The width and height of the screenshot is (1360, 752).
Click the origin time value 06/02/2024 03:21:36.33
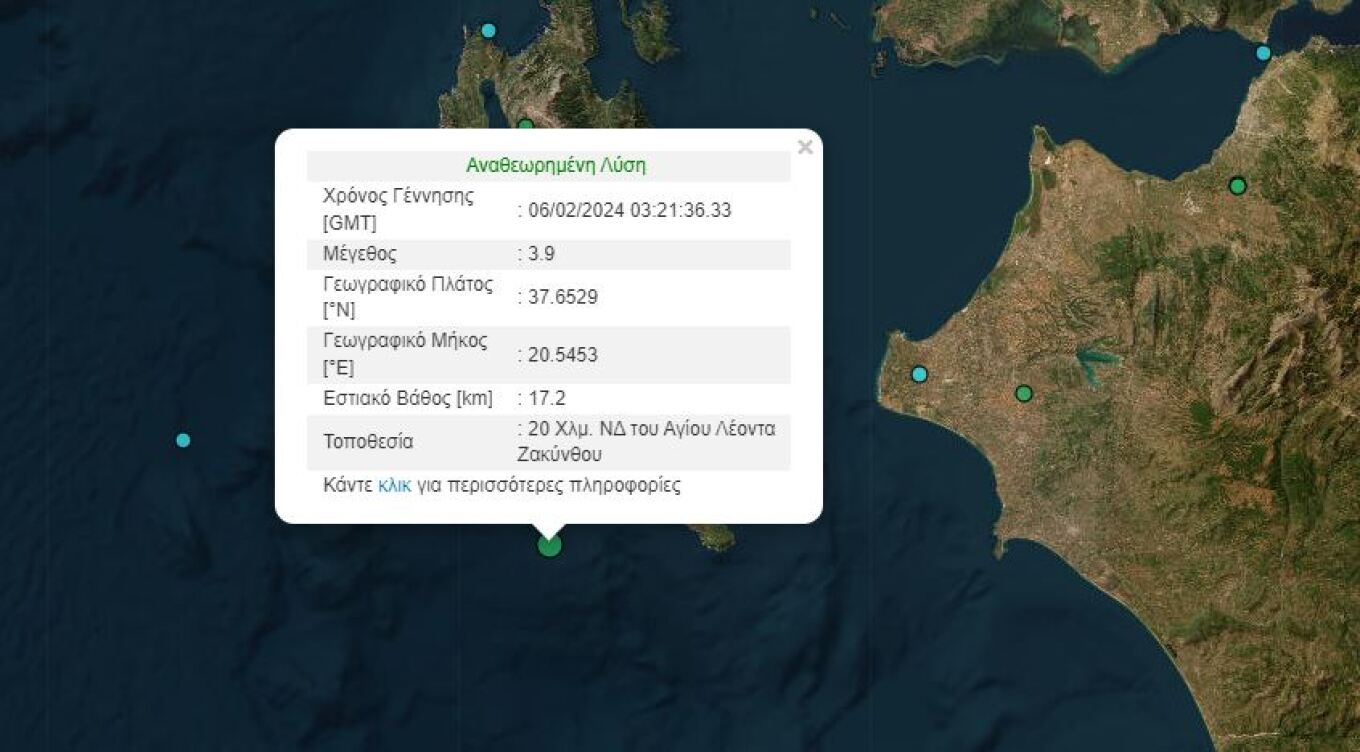(630, 210)
